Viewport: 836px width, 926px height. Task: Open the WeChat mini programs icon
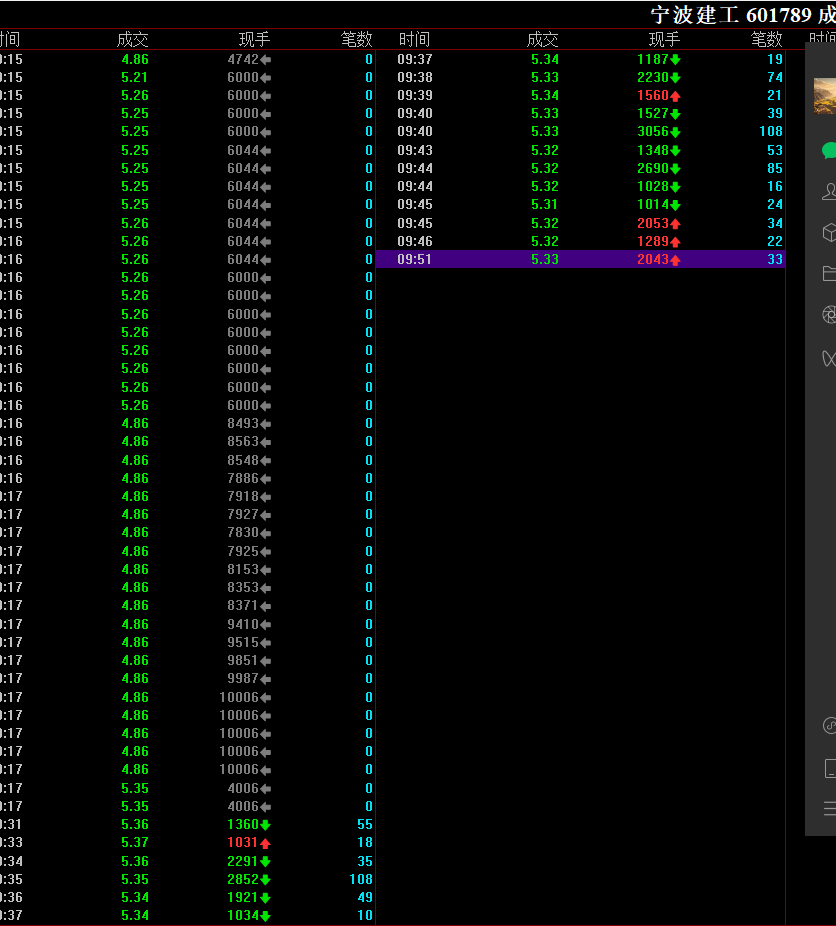point(829,725)
